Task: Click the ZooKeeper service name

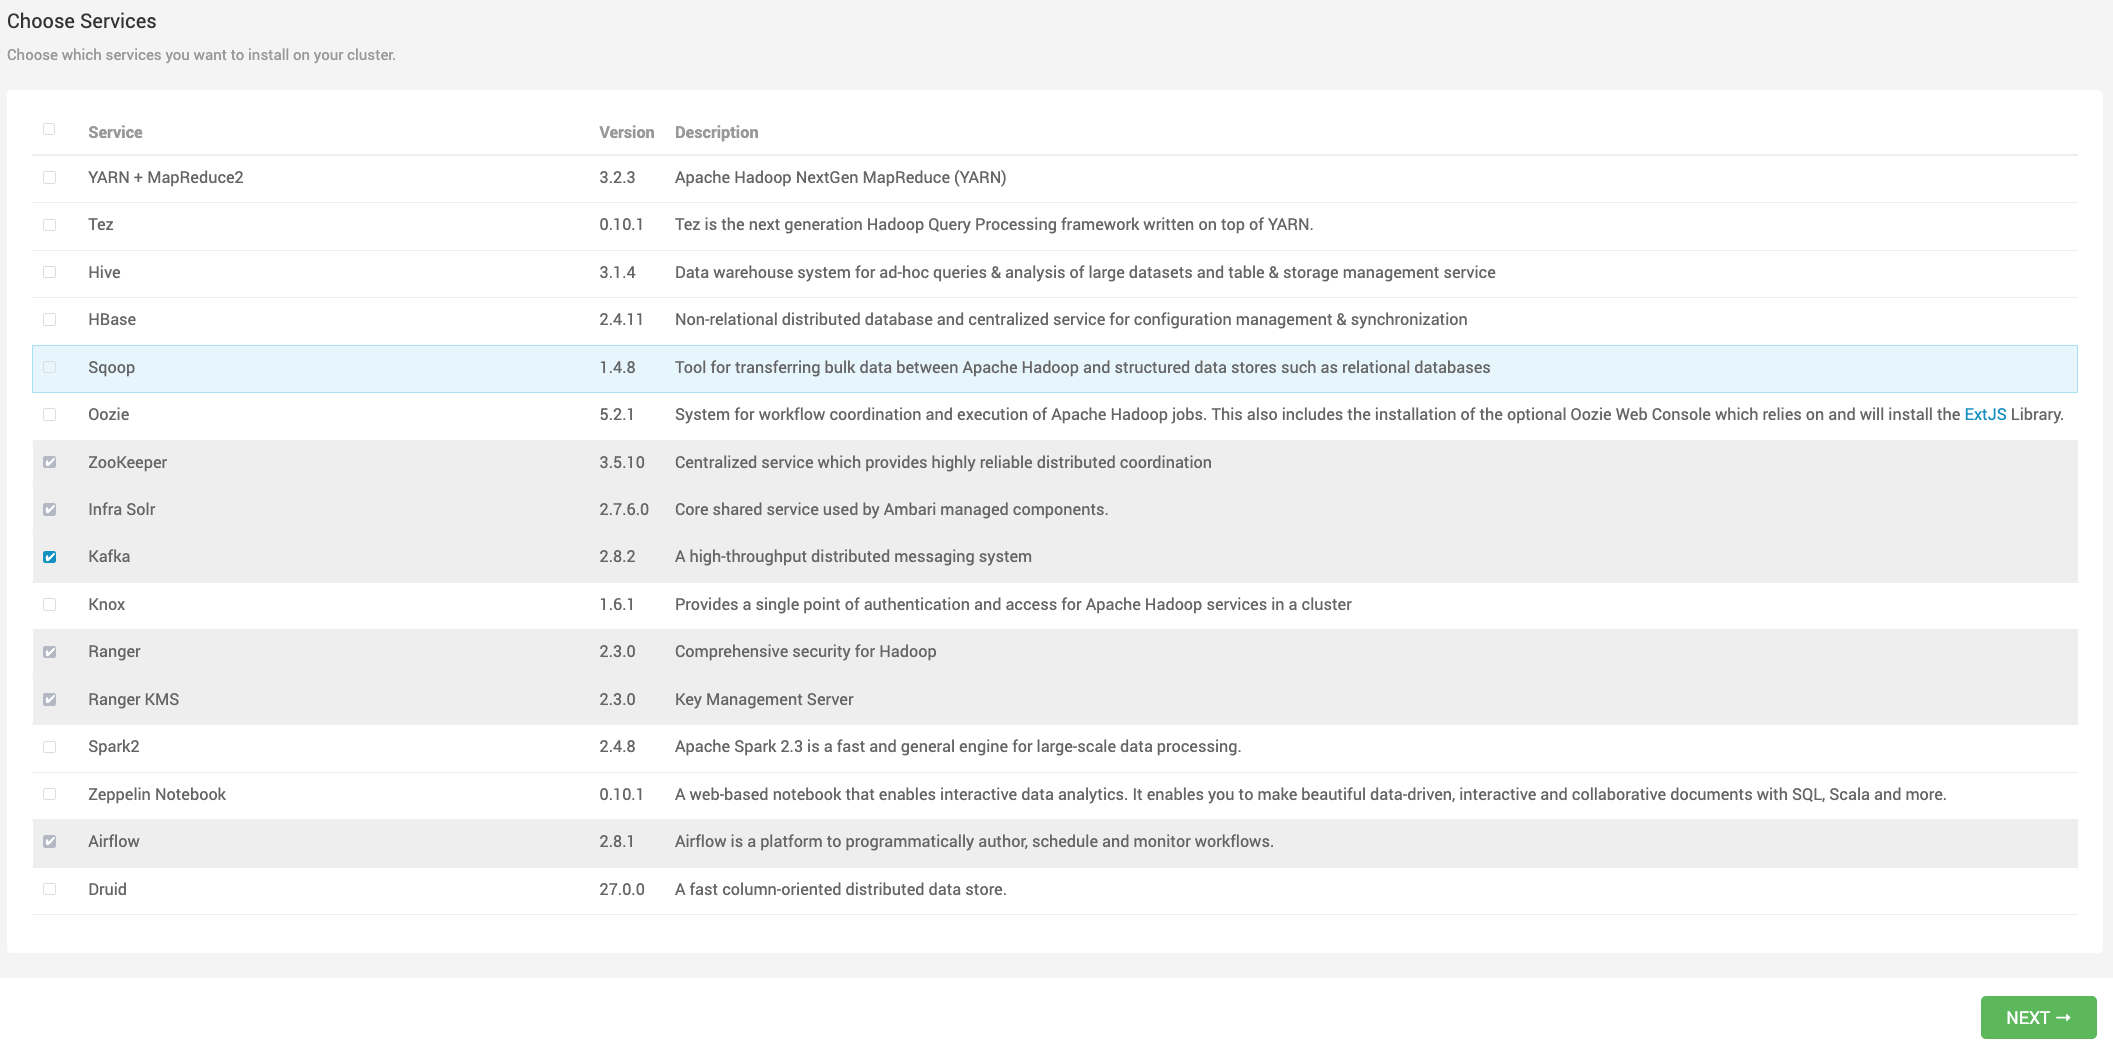Action: [127, 462]
